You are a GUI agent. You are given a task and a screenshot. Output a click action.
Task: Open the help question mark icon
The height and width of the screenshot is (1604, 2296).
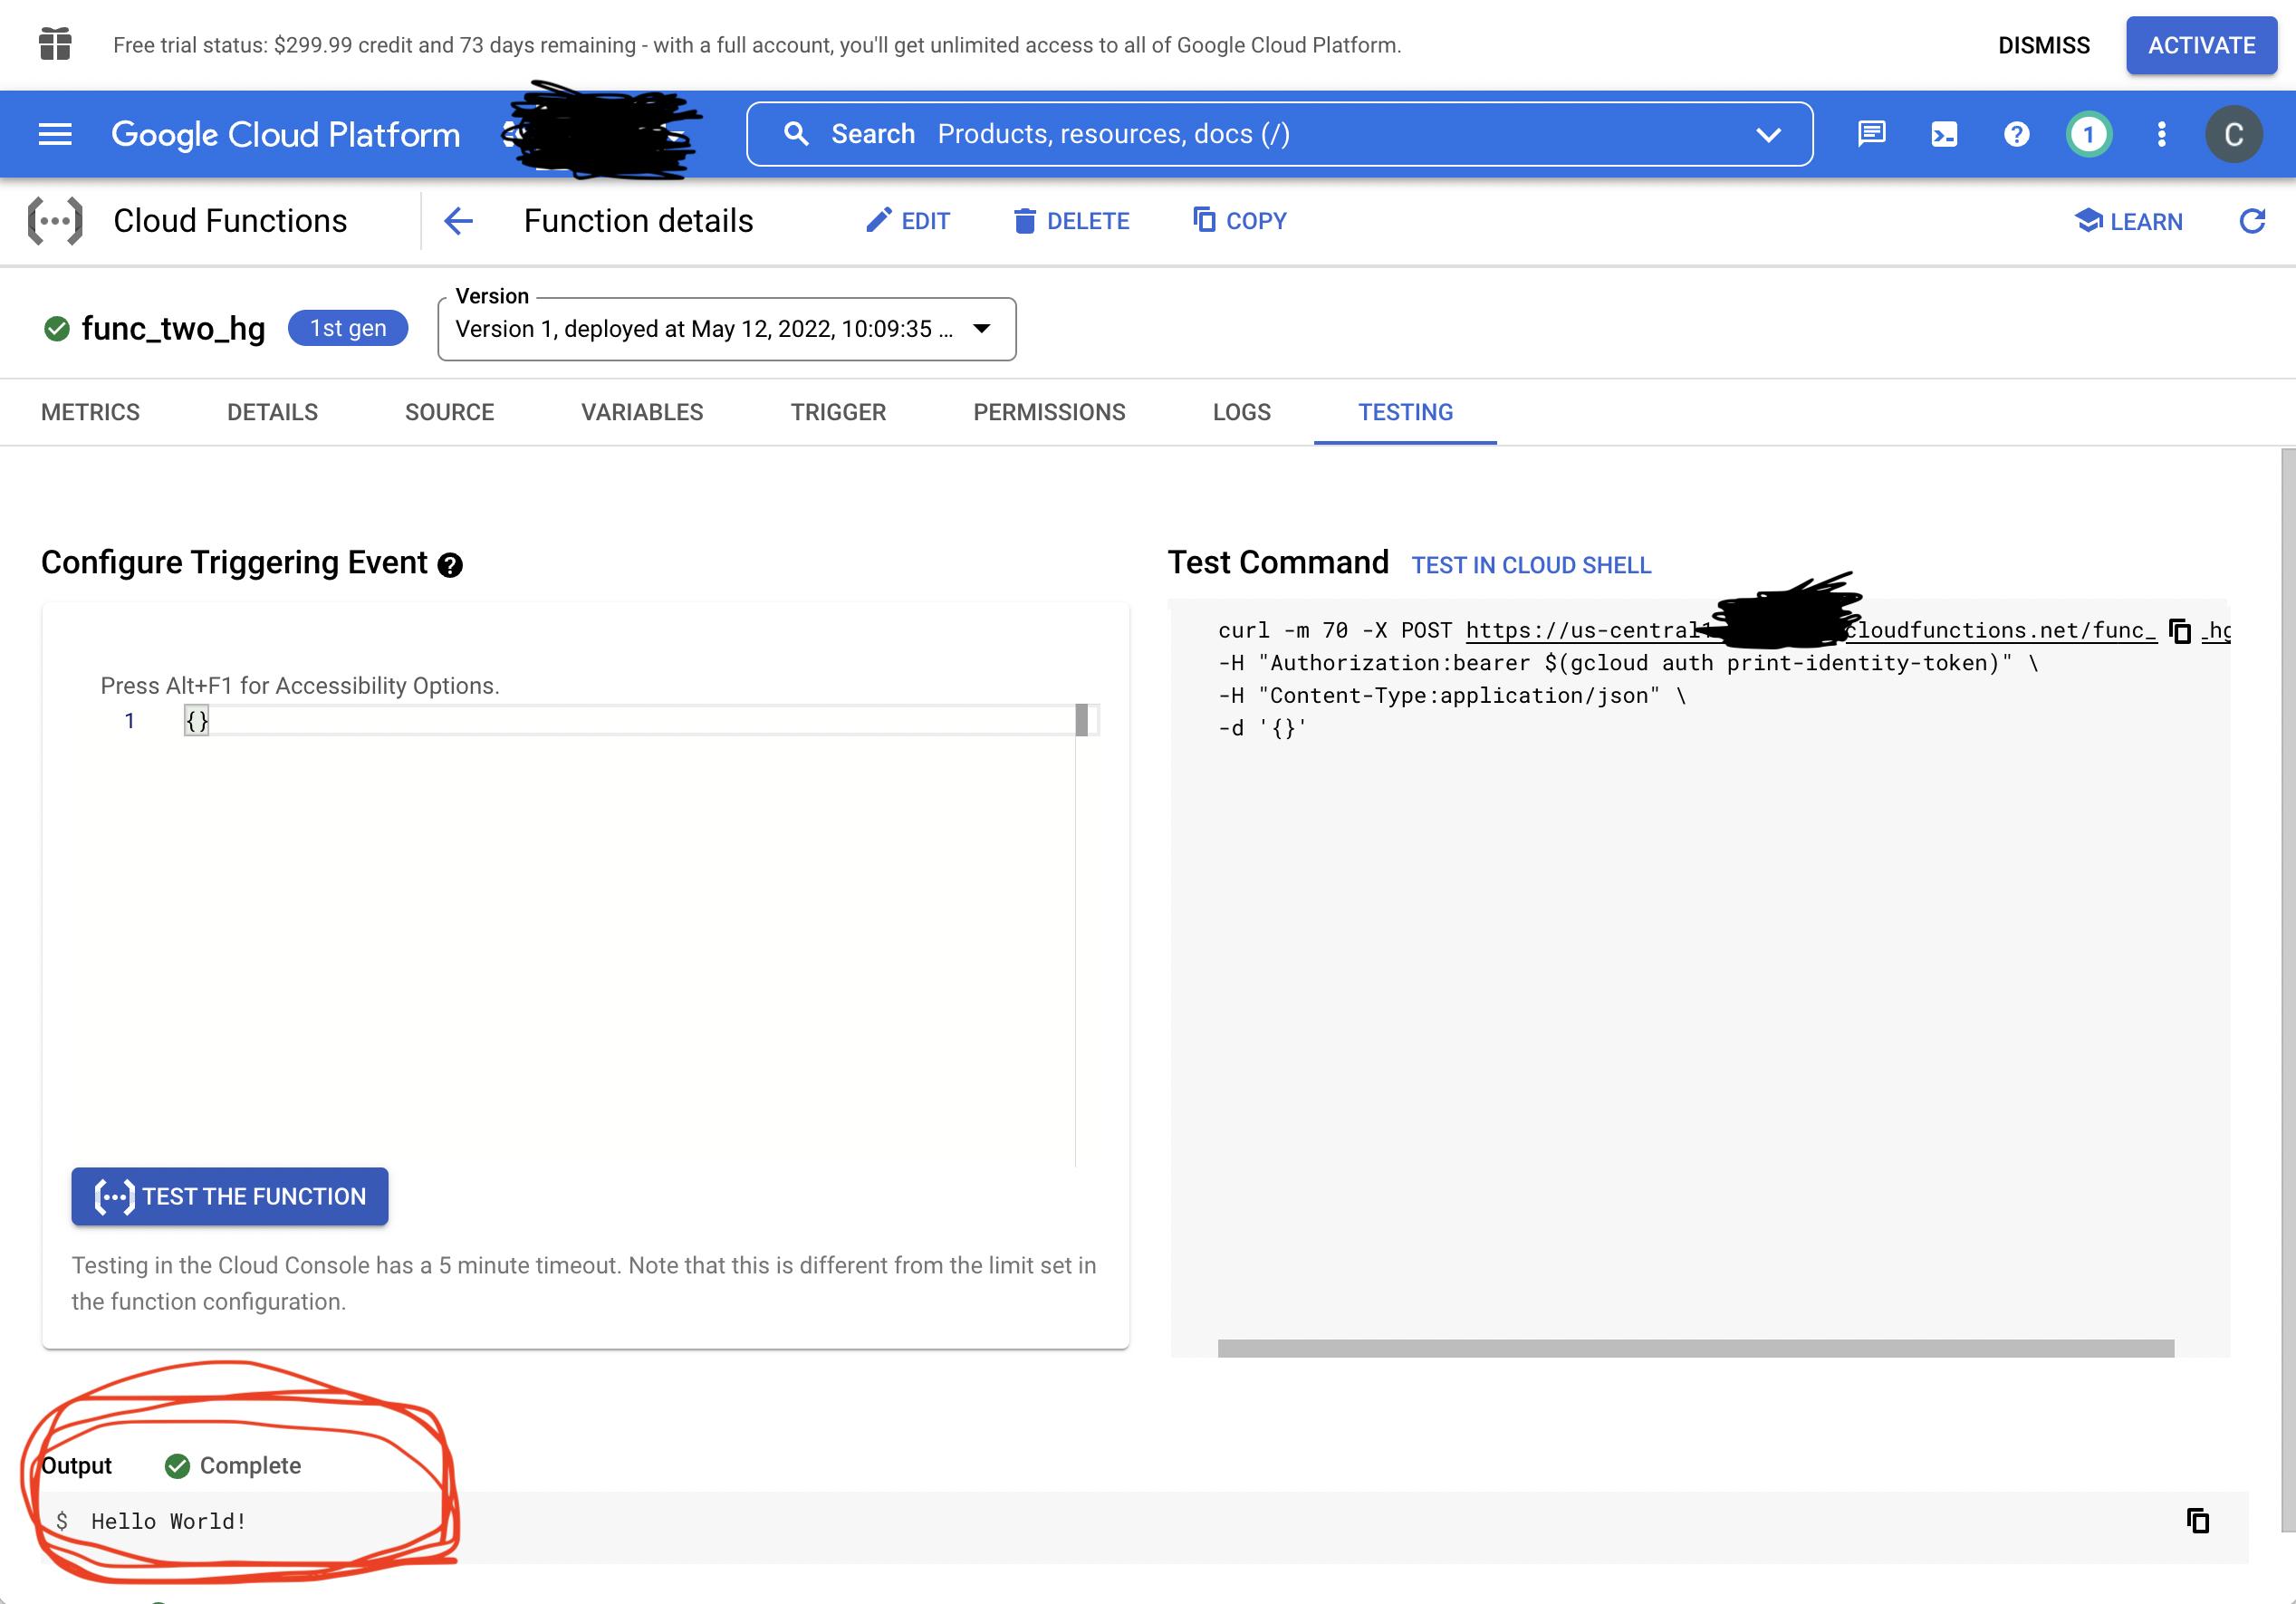pyautogui.click(x=2016, y=134)
